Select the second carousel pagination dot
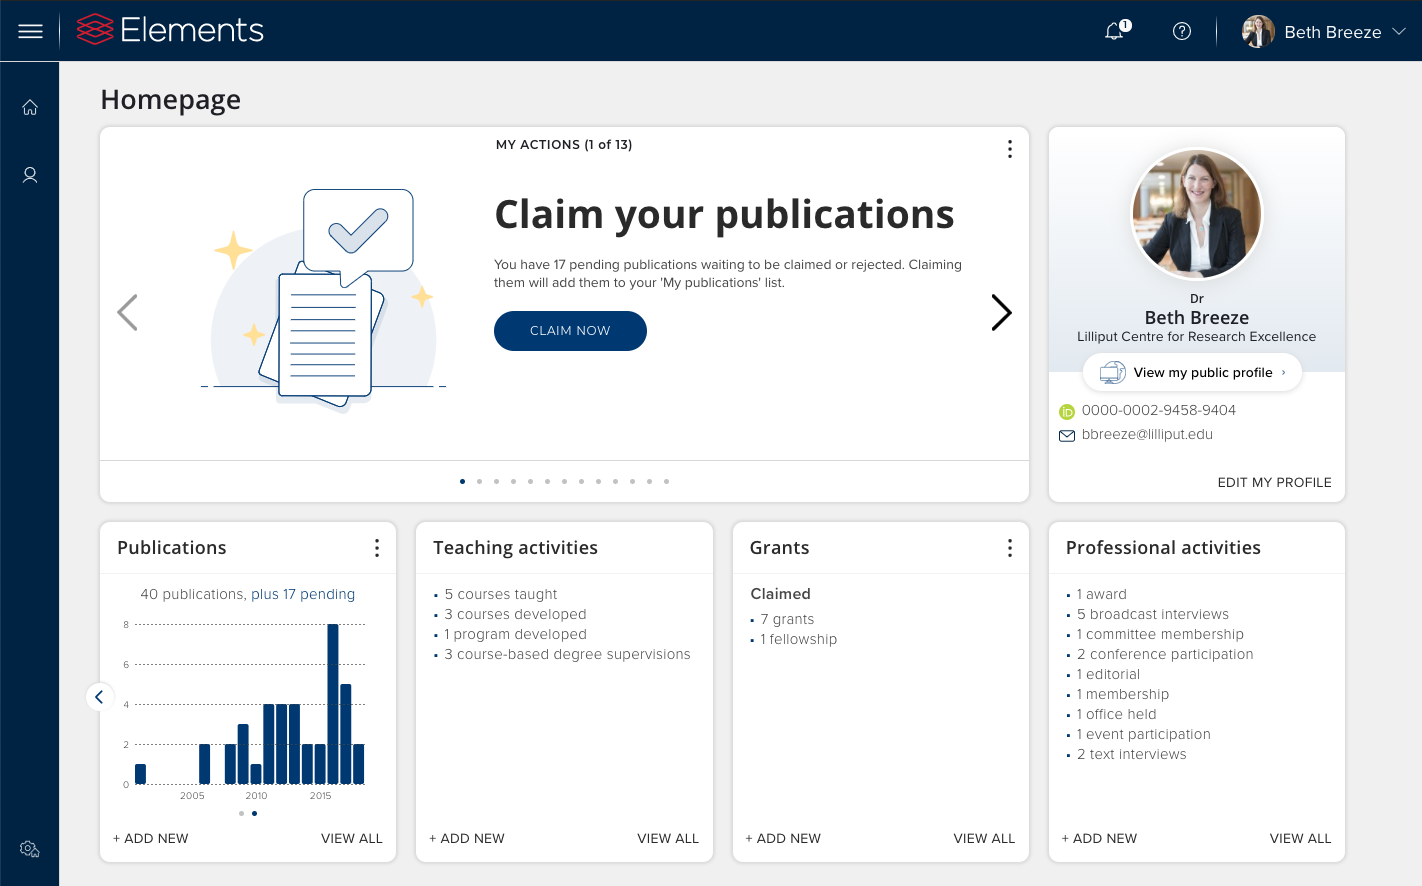This screenshot has width=1422, height=886. click(479, 481)
